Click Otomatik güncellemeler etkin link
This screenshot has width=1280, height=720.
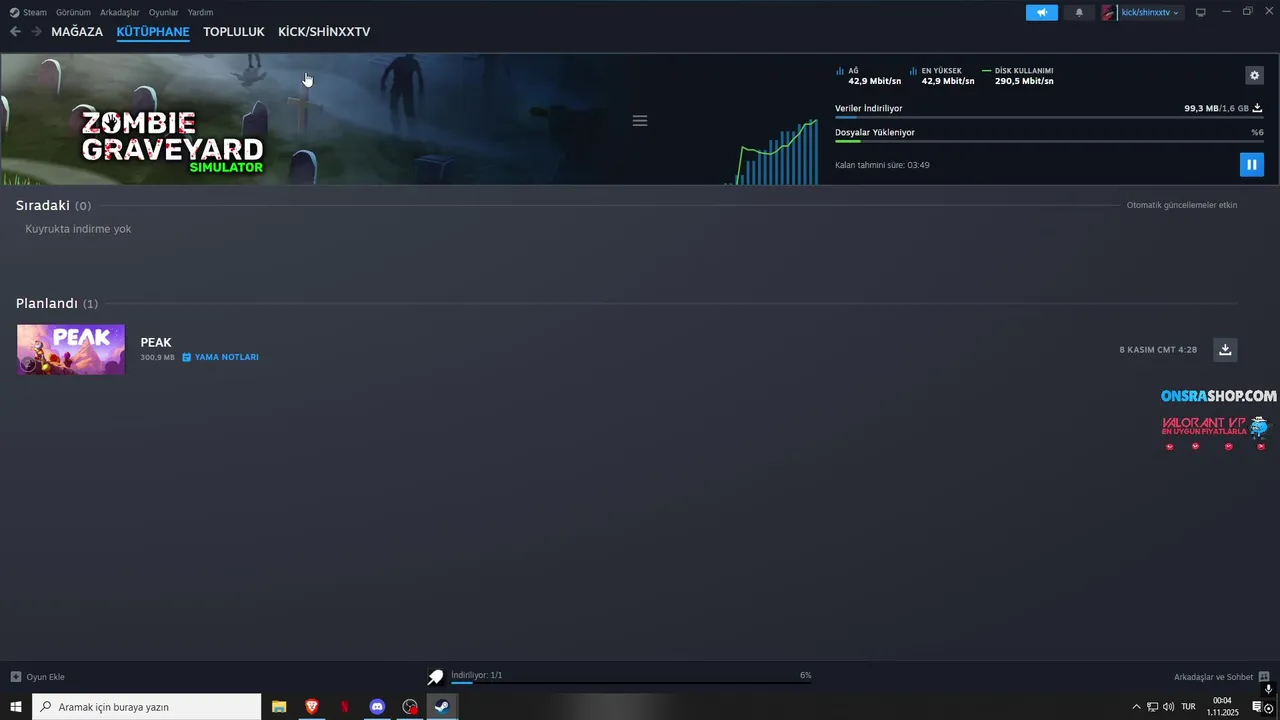(x=1182, y=205)
